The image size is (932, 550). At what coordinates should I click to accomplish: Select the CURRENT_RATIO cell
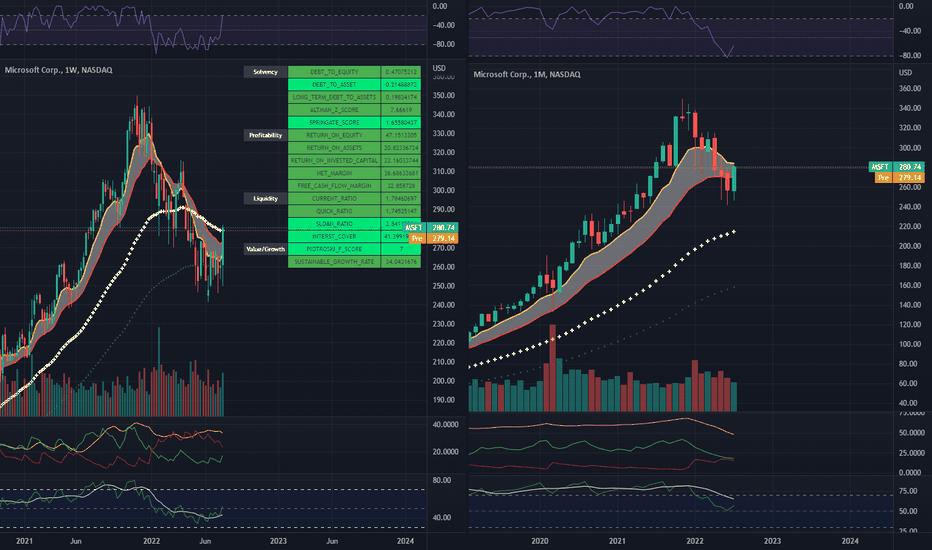pyautogui.click(x=334, y=199)
